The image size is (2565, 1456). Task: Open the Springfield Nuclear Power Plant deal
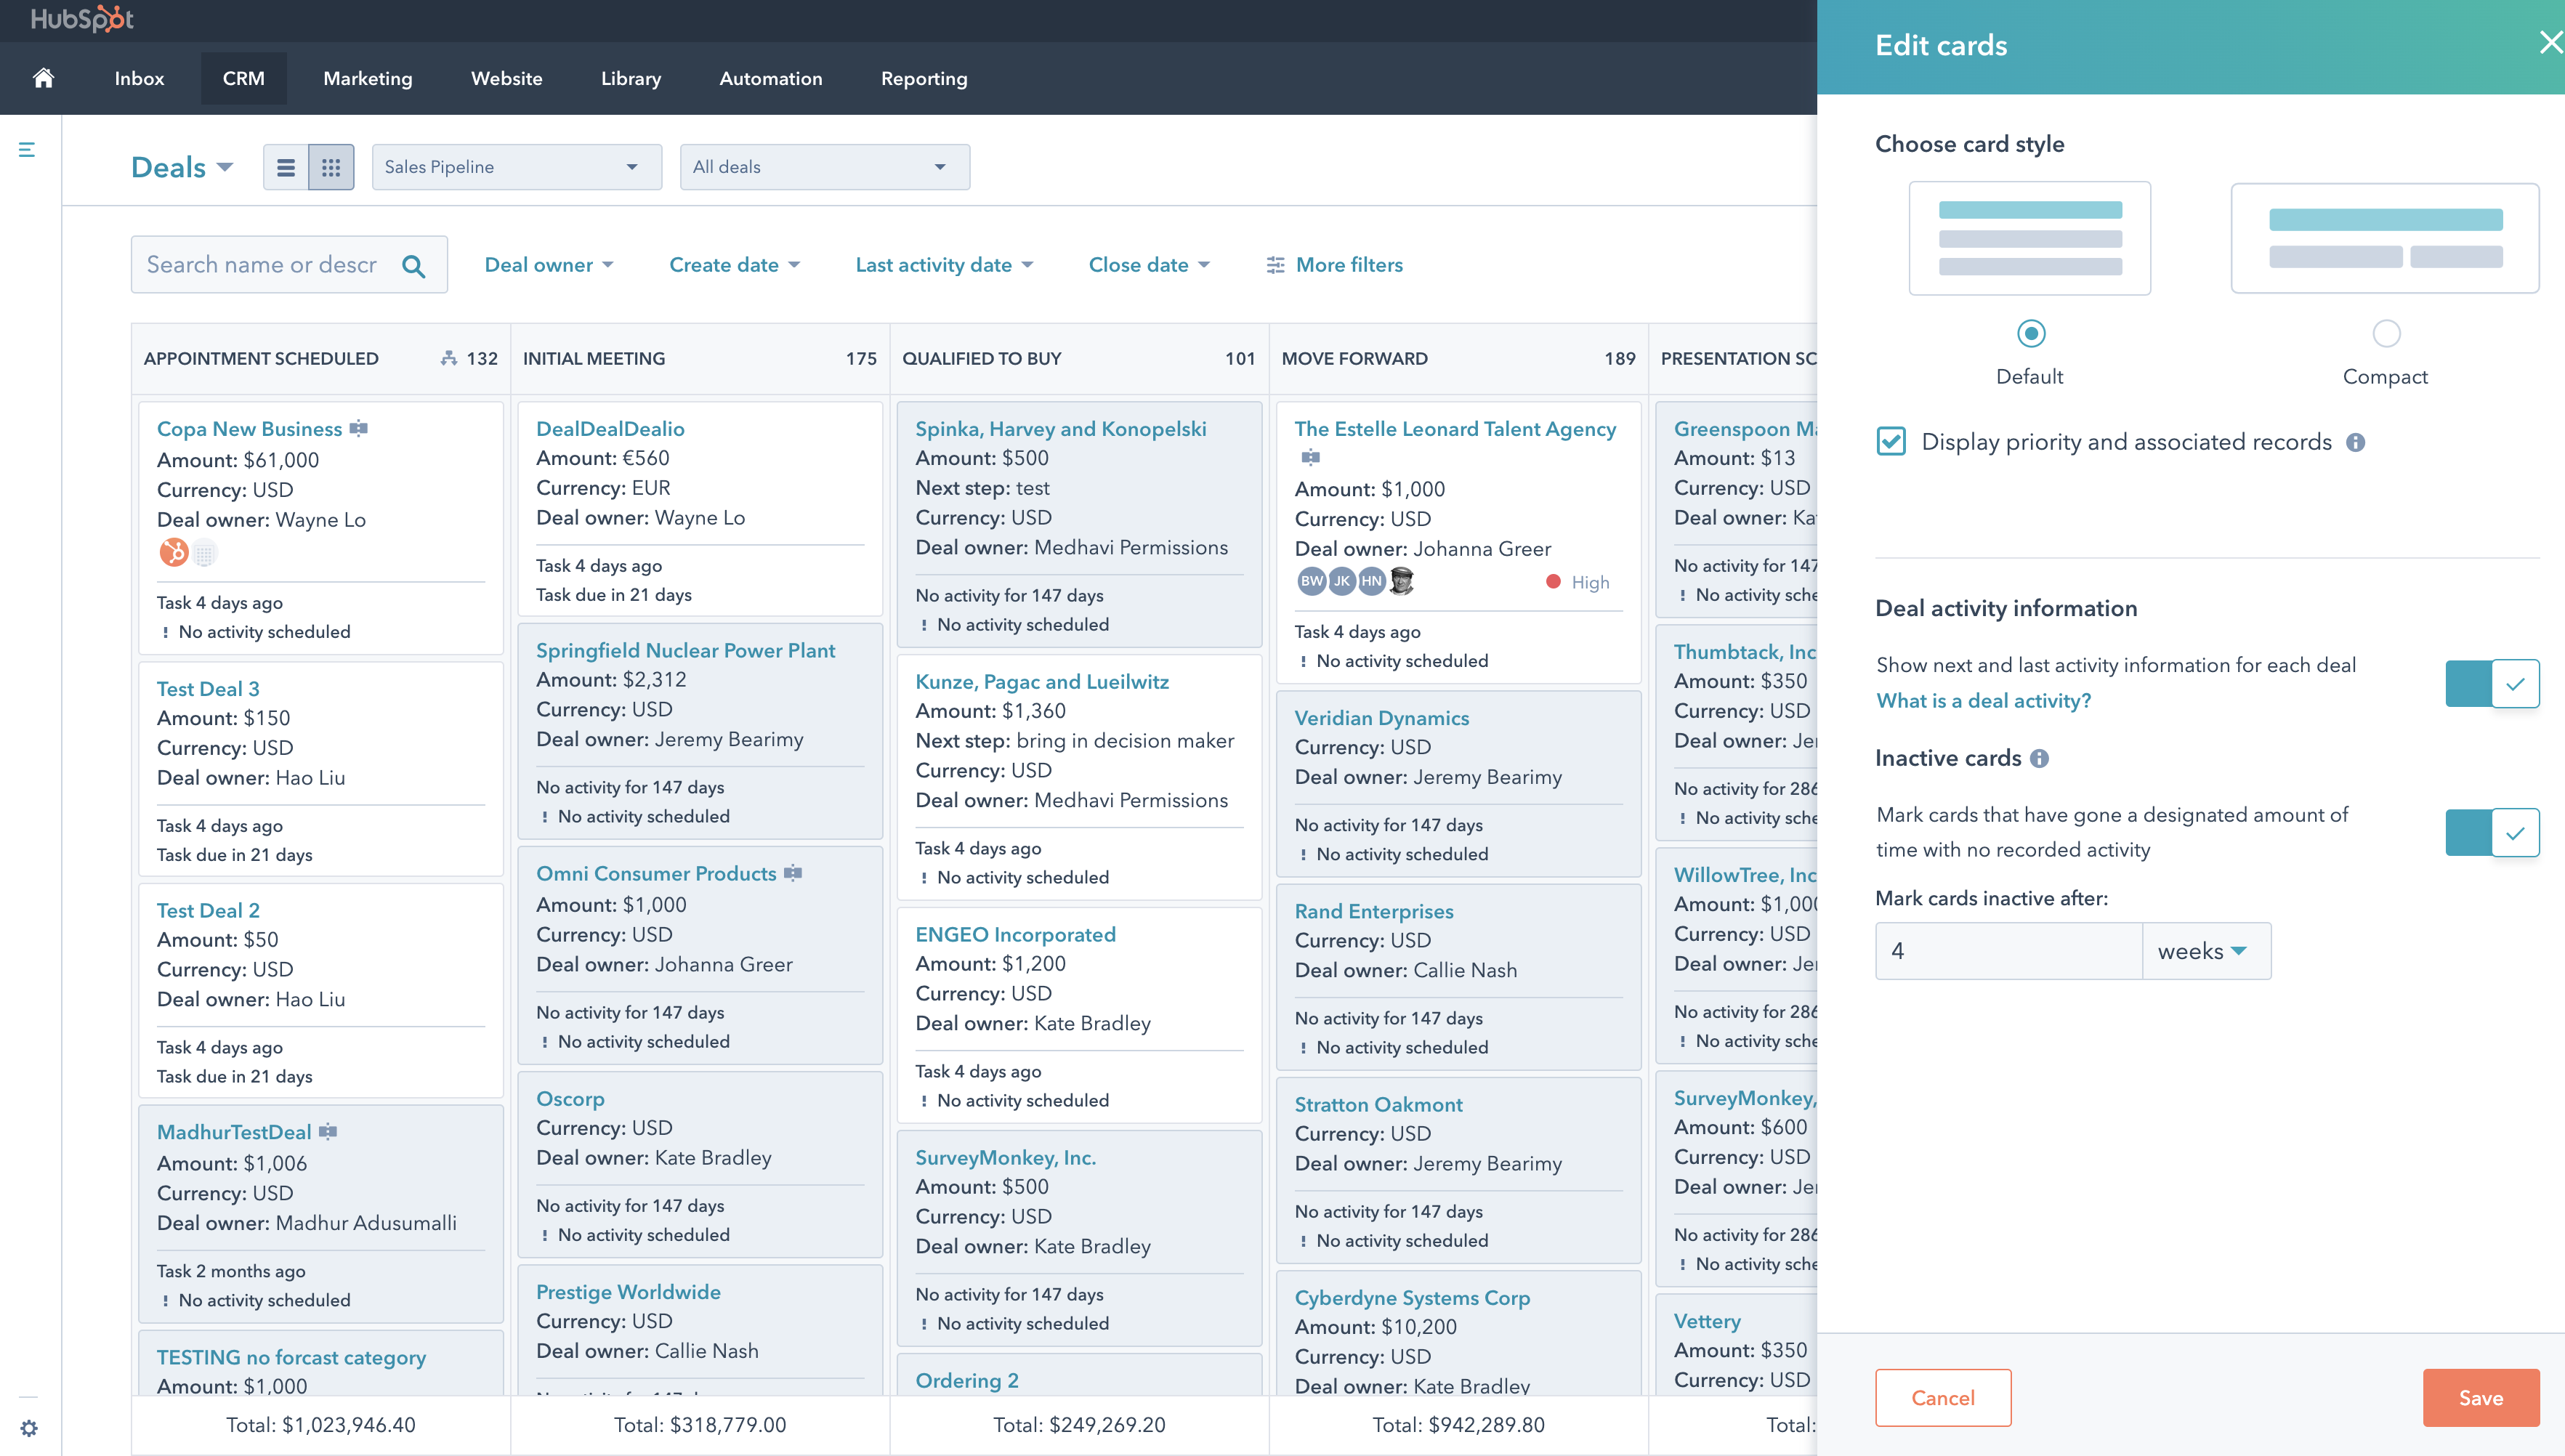point(685,650)
